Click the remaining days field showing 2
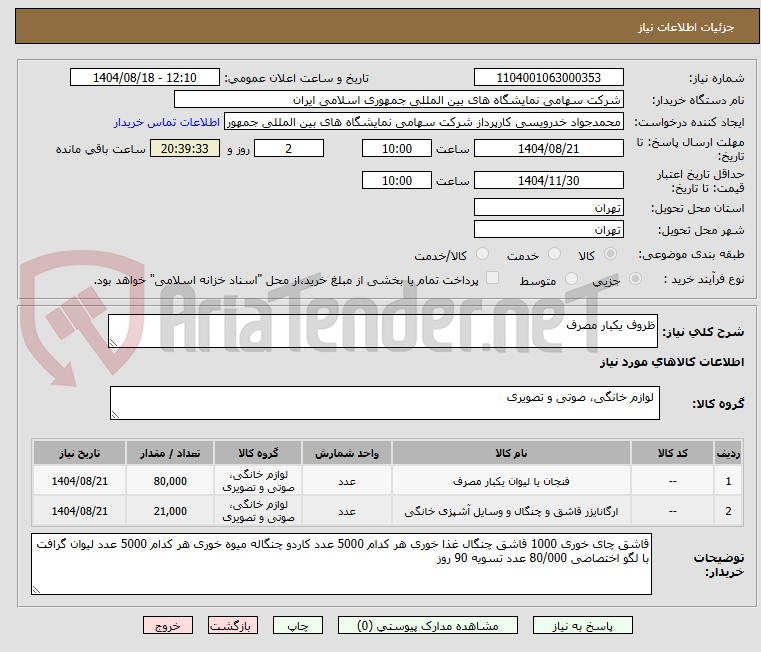The image size is (761, 652). [x=289, y=149]
